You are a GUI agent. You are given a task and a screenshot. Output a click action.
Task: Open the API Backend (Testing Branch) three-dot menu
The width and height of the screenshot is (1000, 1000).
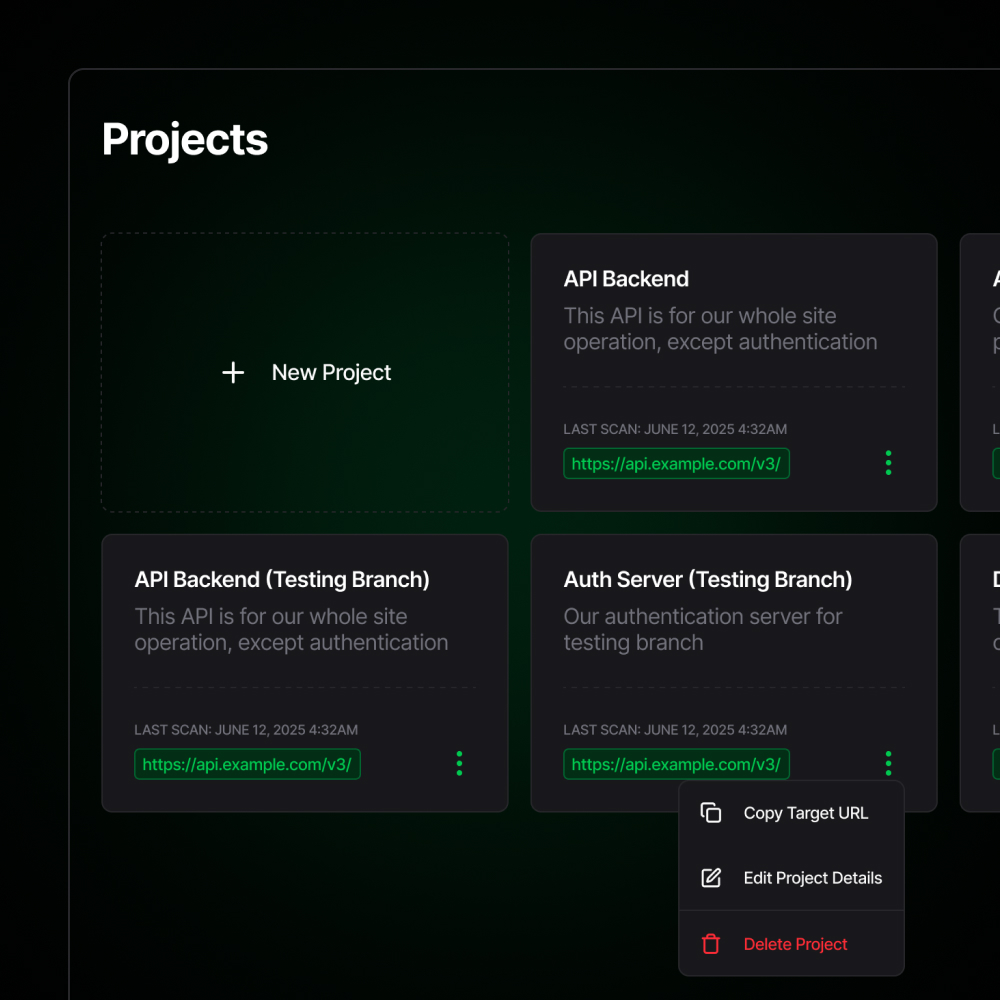coord(459,763)
